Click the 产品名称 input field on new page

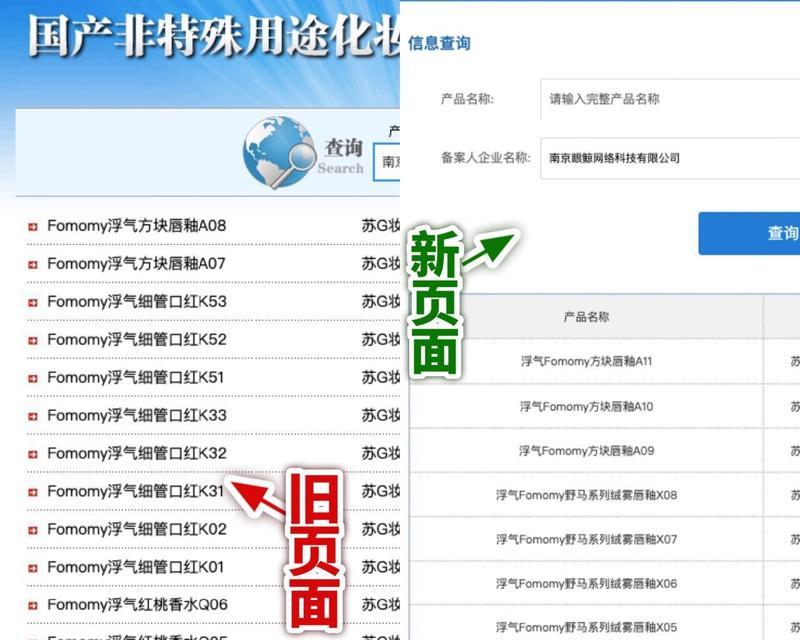[670, 99]
